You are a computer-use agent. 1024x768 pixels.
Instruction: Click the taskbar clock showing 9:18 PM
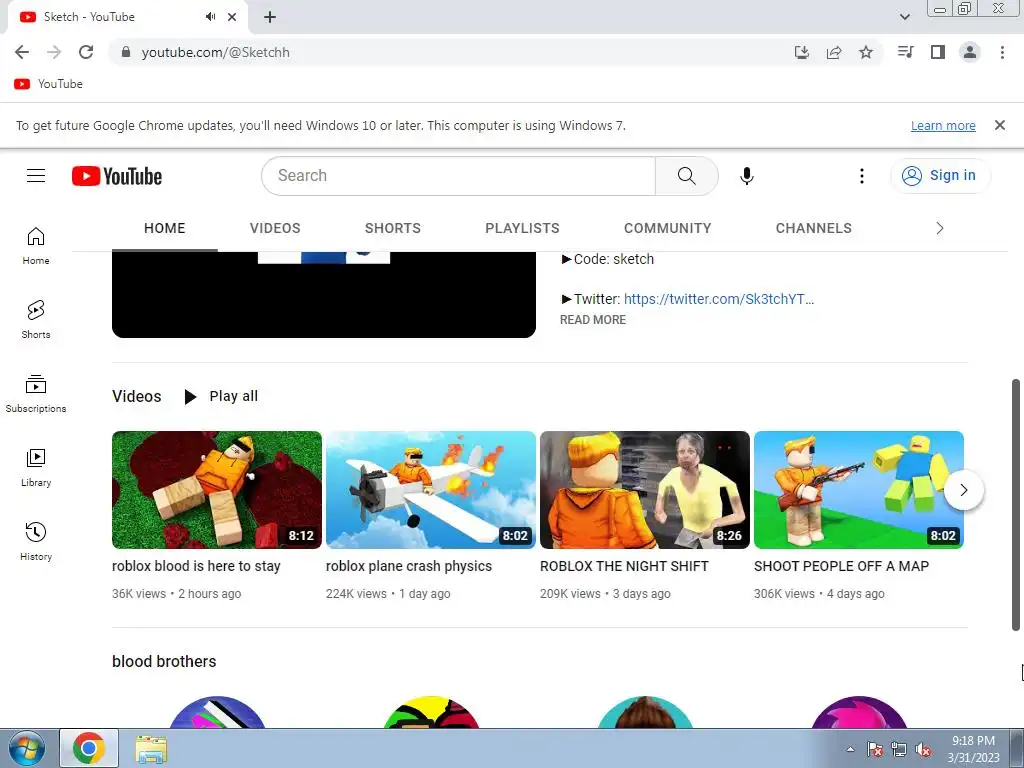[x=973, y=749]
